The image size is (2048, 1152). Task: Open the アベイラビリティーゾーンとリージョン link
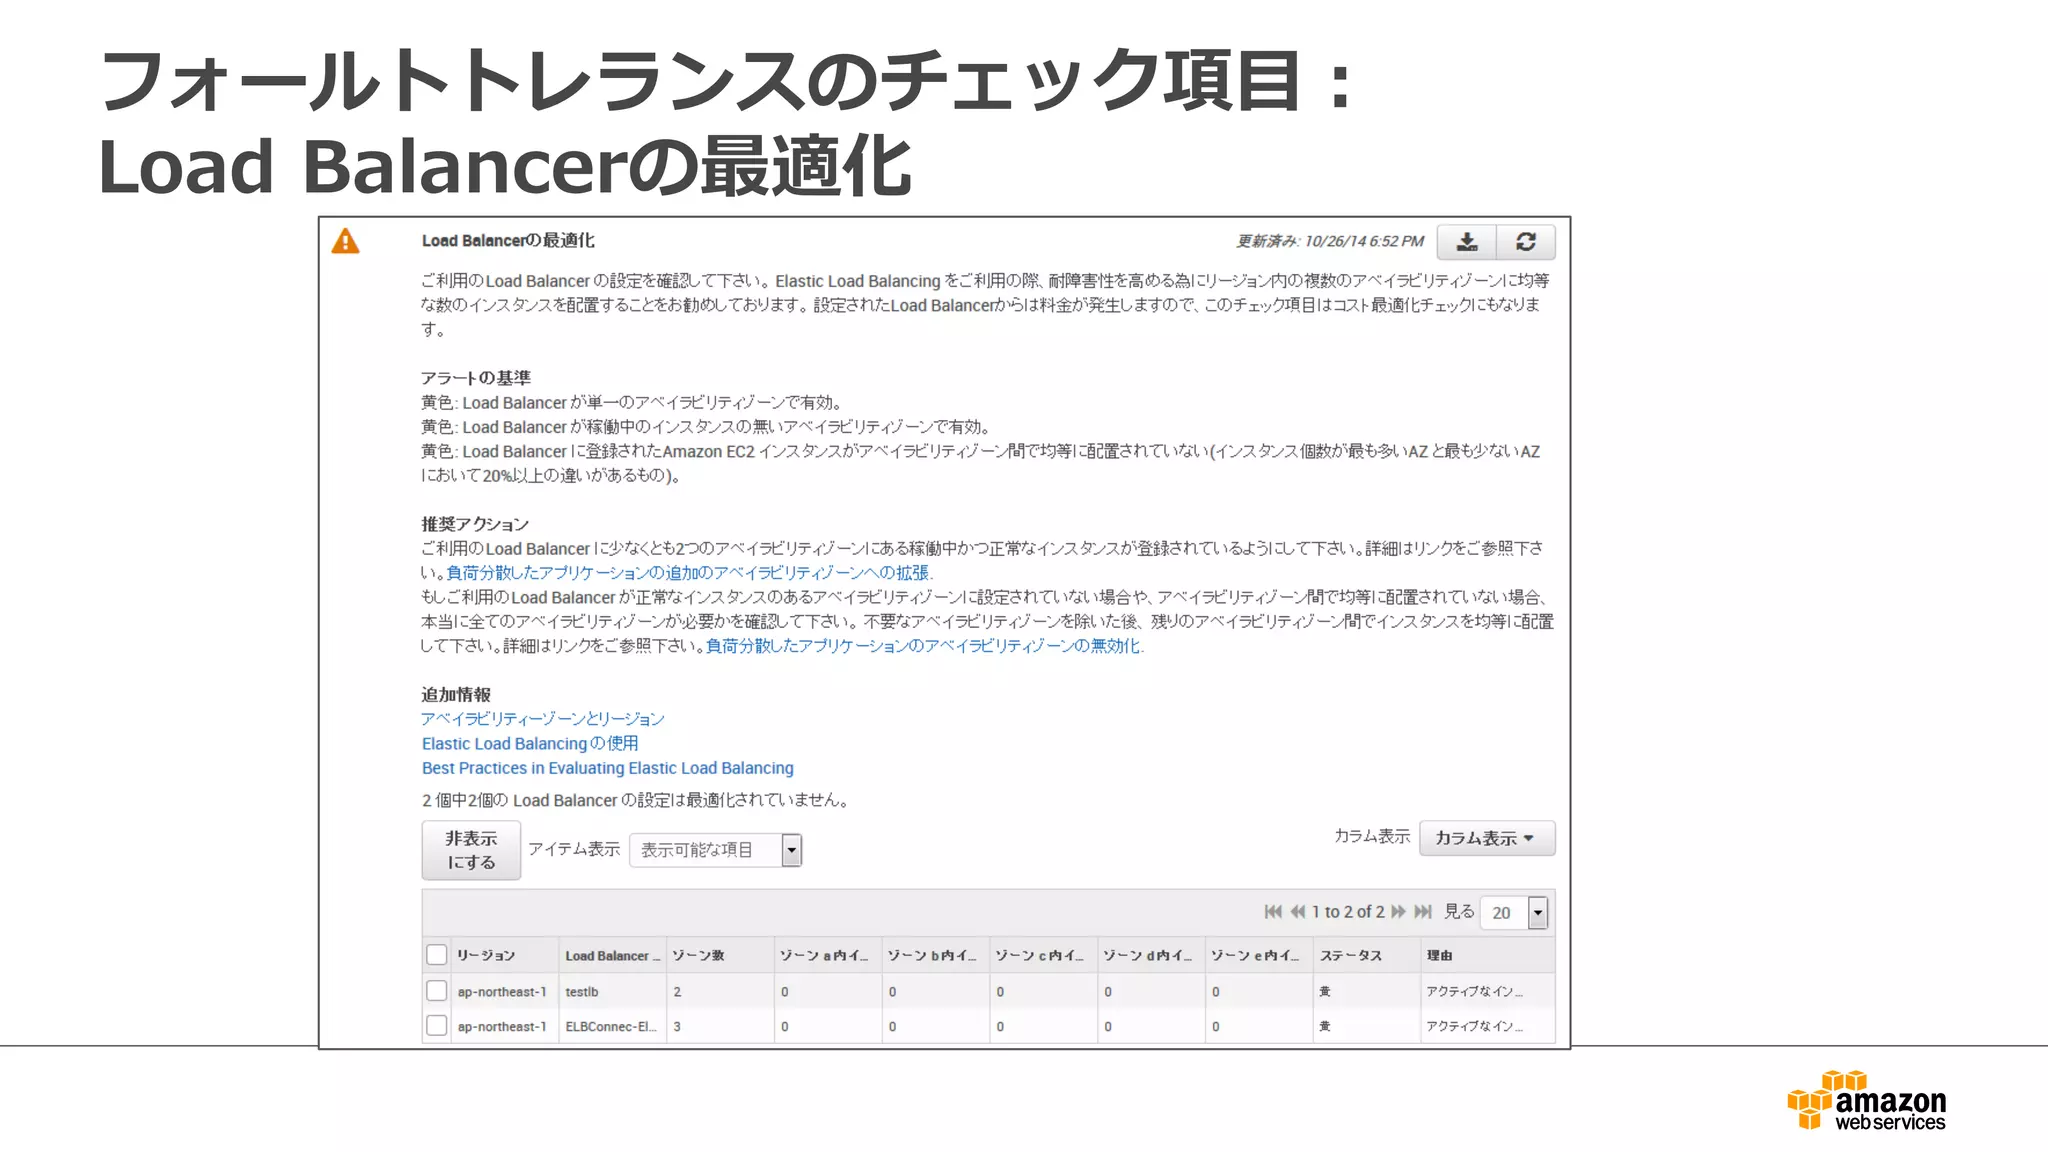pos(542,719)
